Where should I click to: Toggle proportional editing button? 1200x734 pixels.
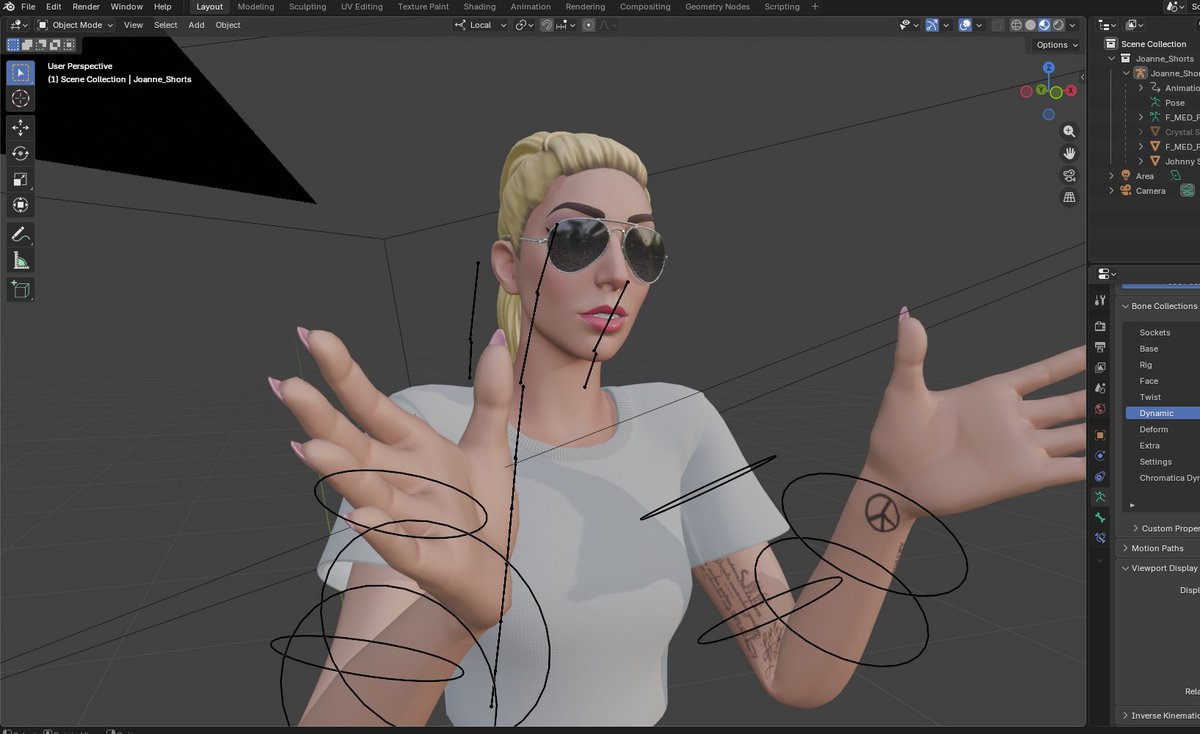pos(588,25)
